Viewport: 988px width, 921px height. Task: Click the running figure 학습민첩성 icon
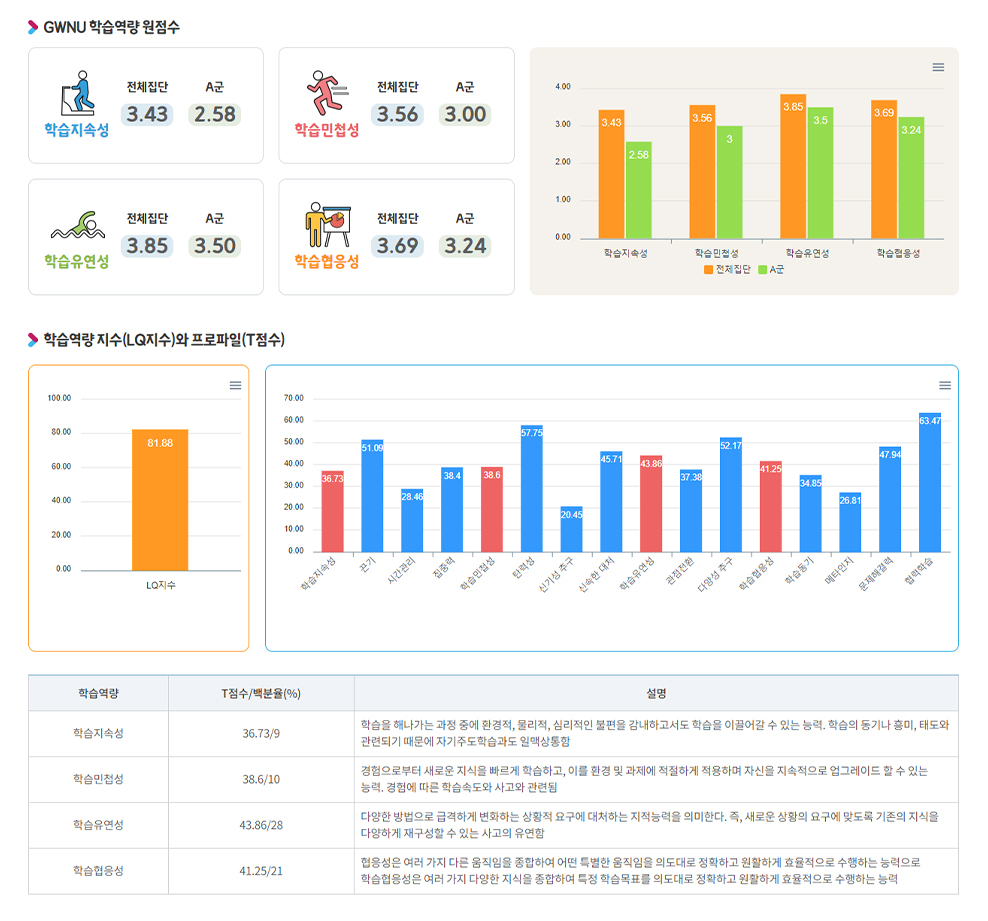click(x=326, y=94)
